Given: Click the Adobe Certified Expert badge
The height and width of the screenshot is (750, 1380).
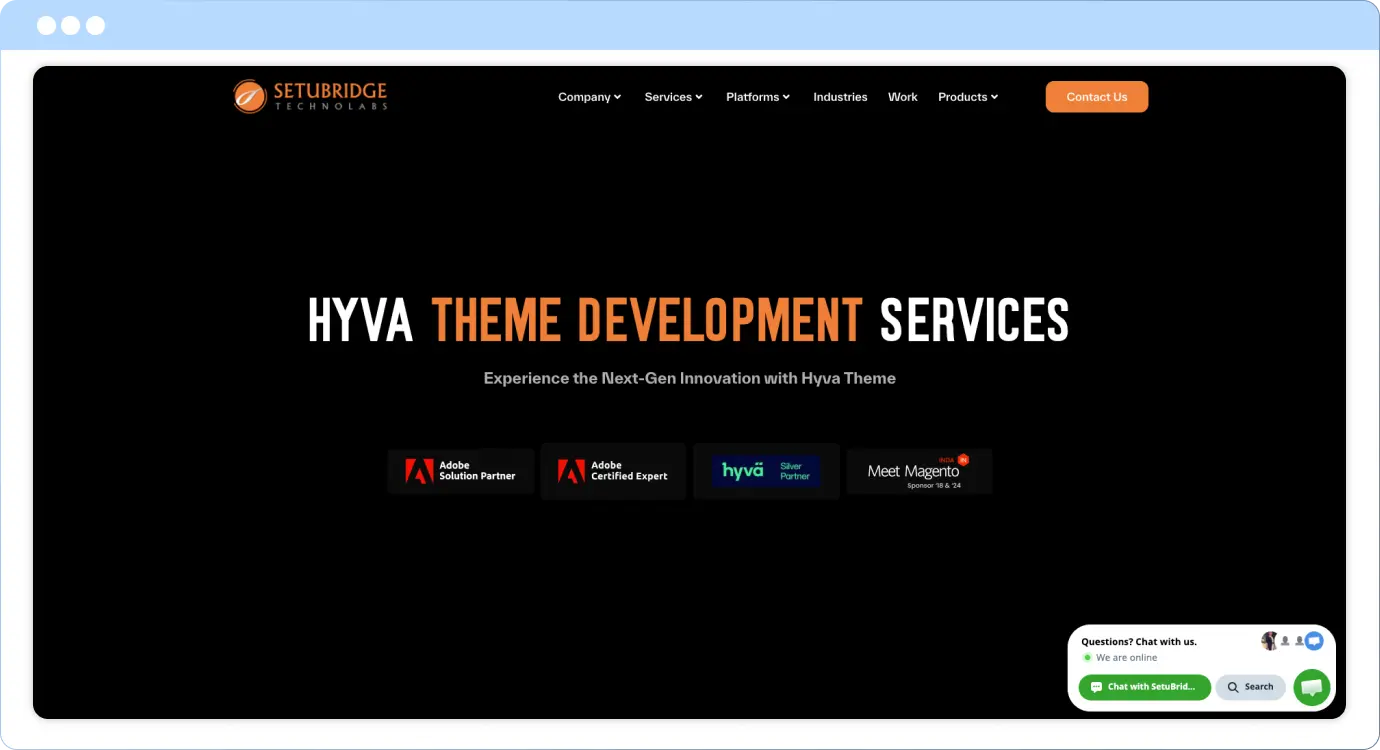Looking at the screenshot, I should (613, 471).
